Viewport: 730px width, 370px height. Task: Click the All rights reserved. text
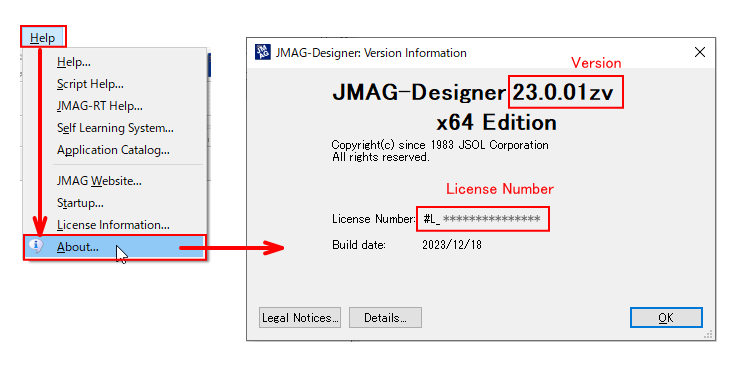coord(381,157)
